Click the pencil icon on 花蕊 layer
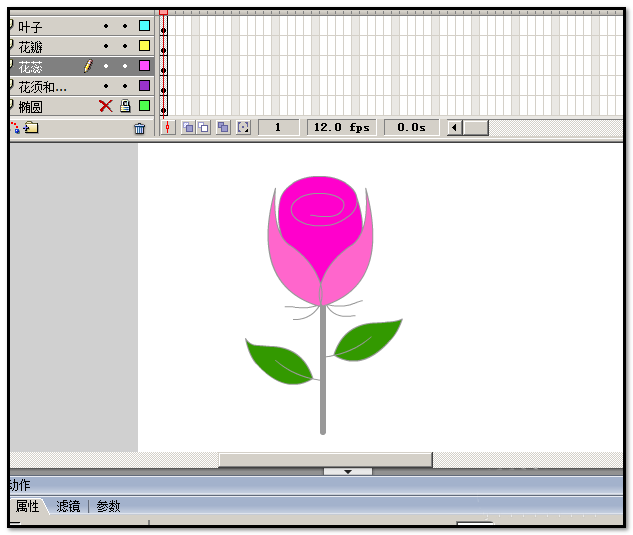The image size is (633, 535). (x=88, y=66)
